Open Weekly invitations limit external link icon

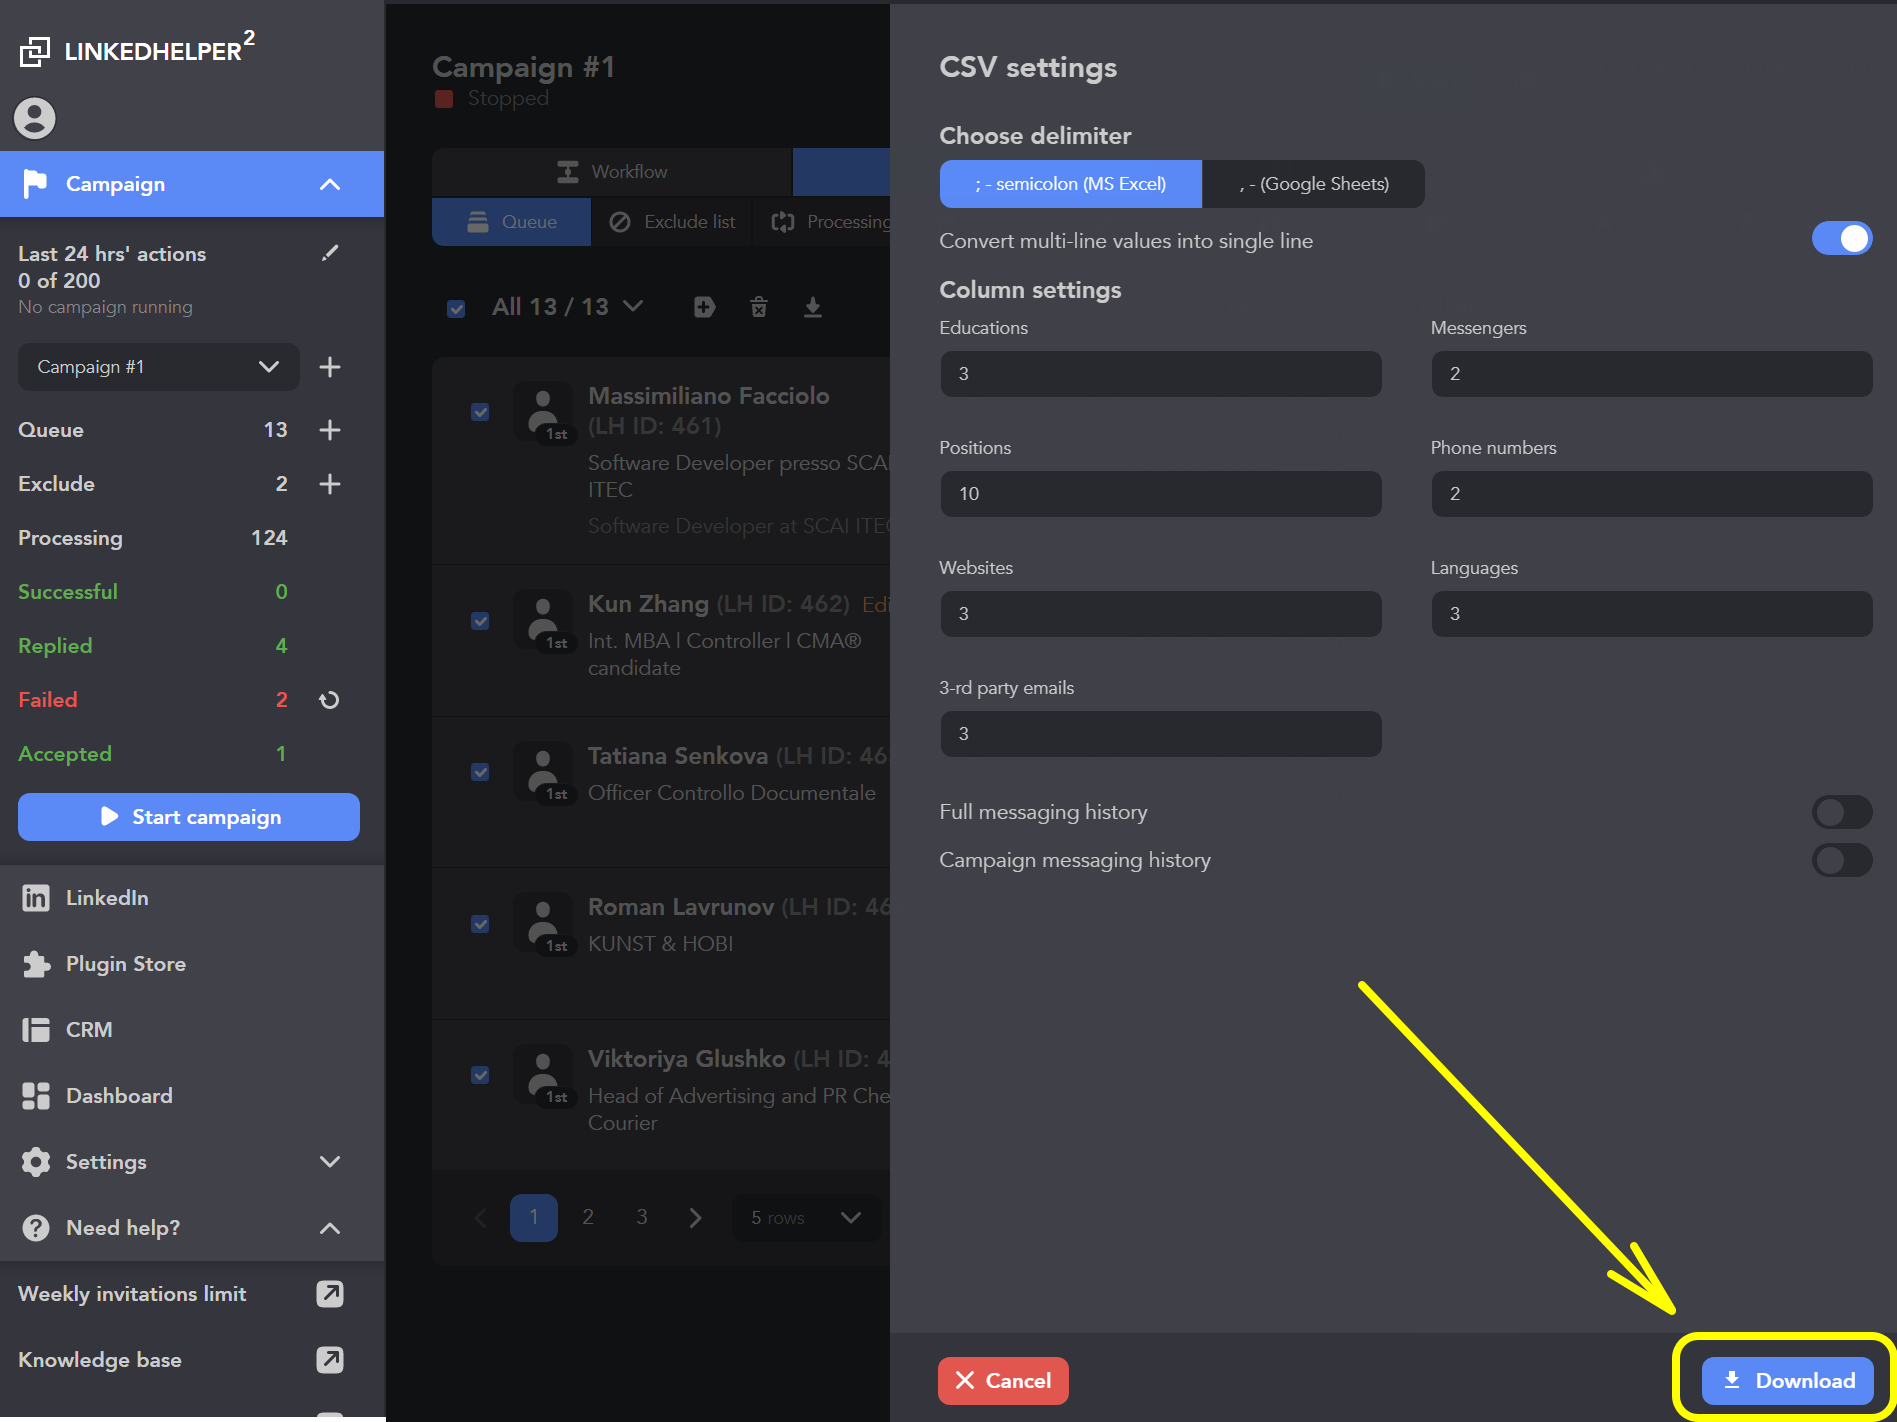tap(330, 1294)
